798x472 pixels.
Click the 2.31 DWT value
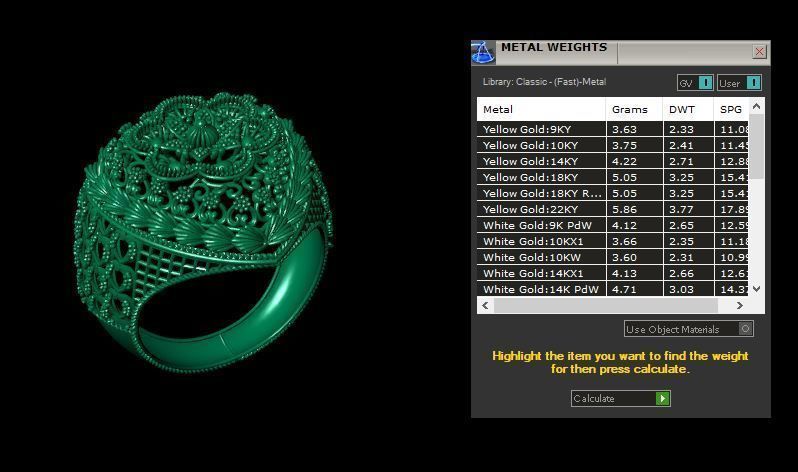pos(681,257)
